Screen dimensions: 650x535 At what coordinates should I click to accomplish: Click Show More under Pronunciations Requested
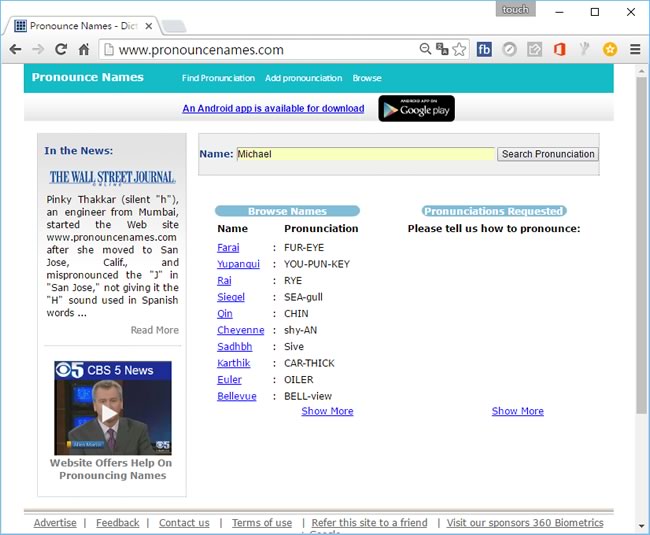click(518, 411)
